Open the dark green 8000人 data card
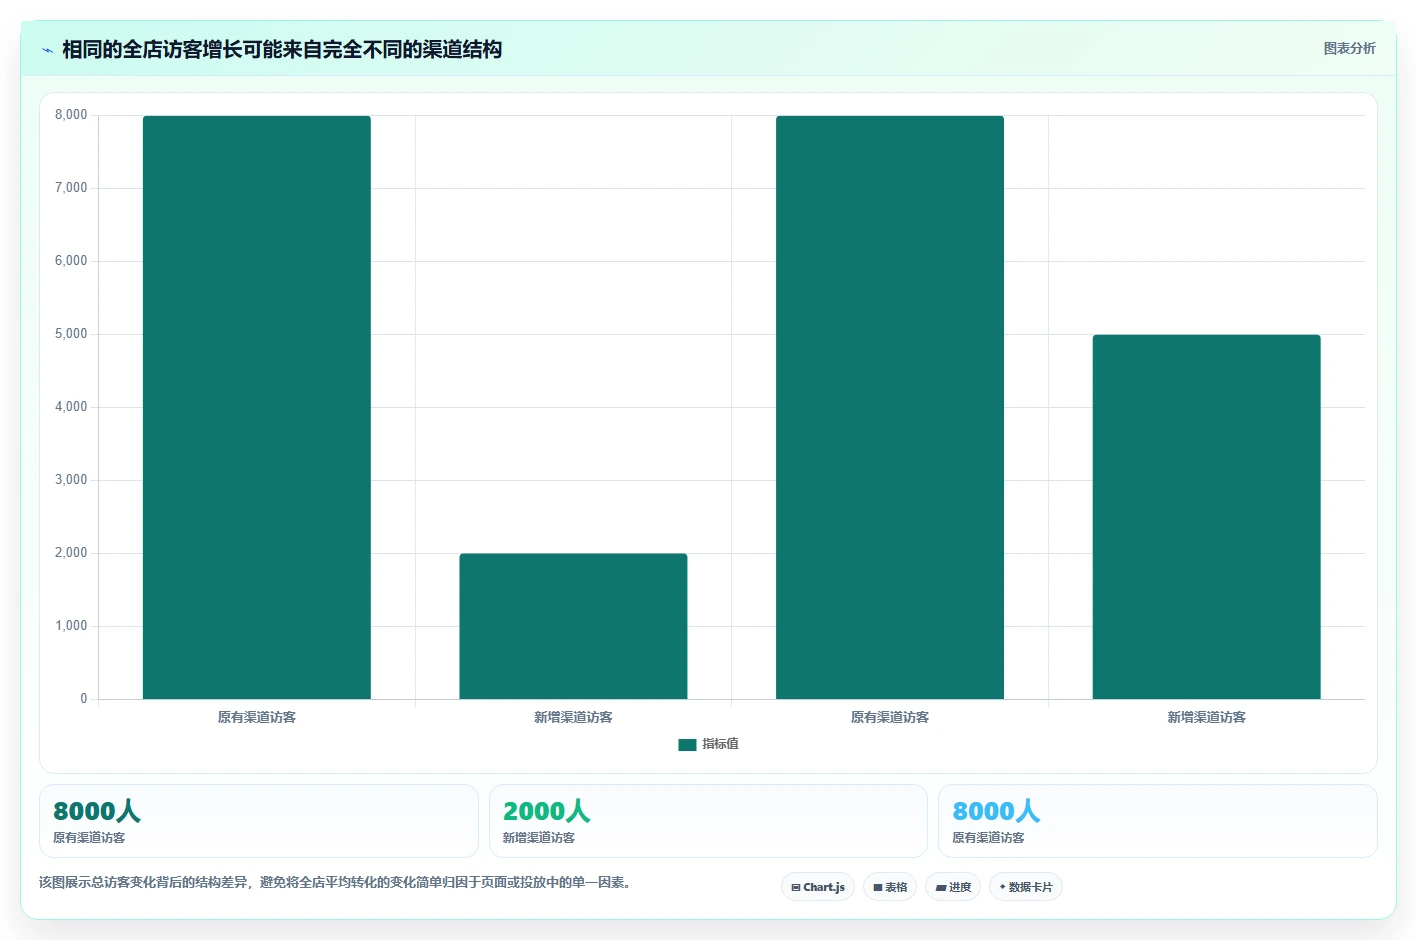The height and width of the screenshot is (940, 1417). tap(259, 821)
